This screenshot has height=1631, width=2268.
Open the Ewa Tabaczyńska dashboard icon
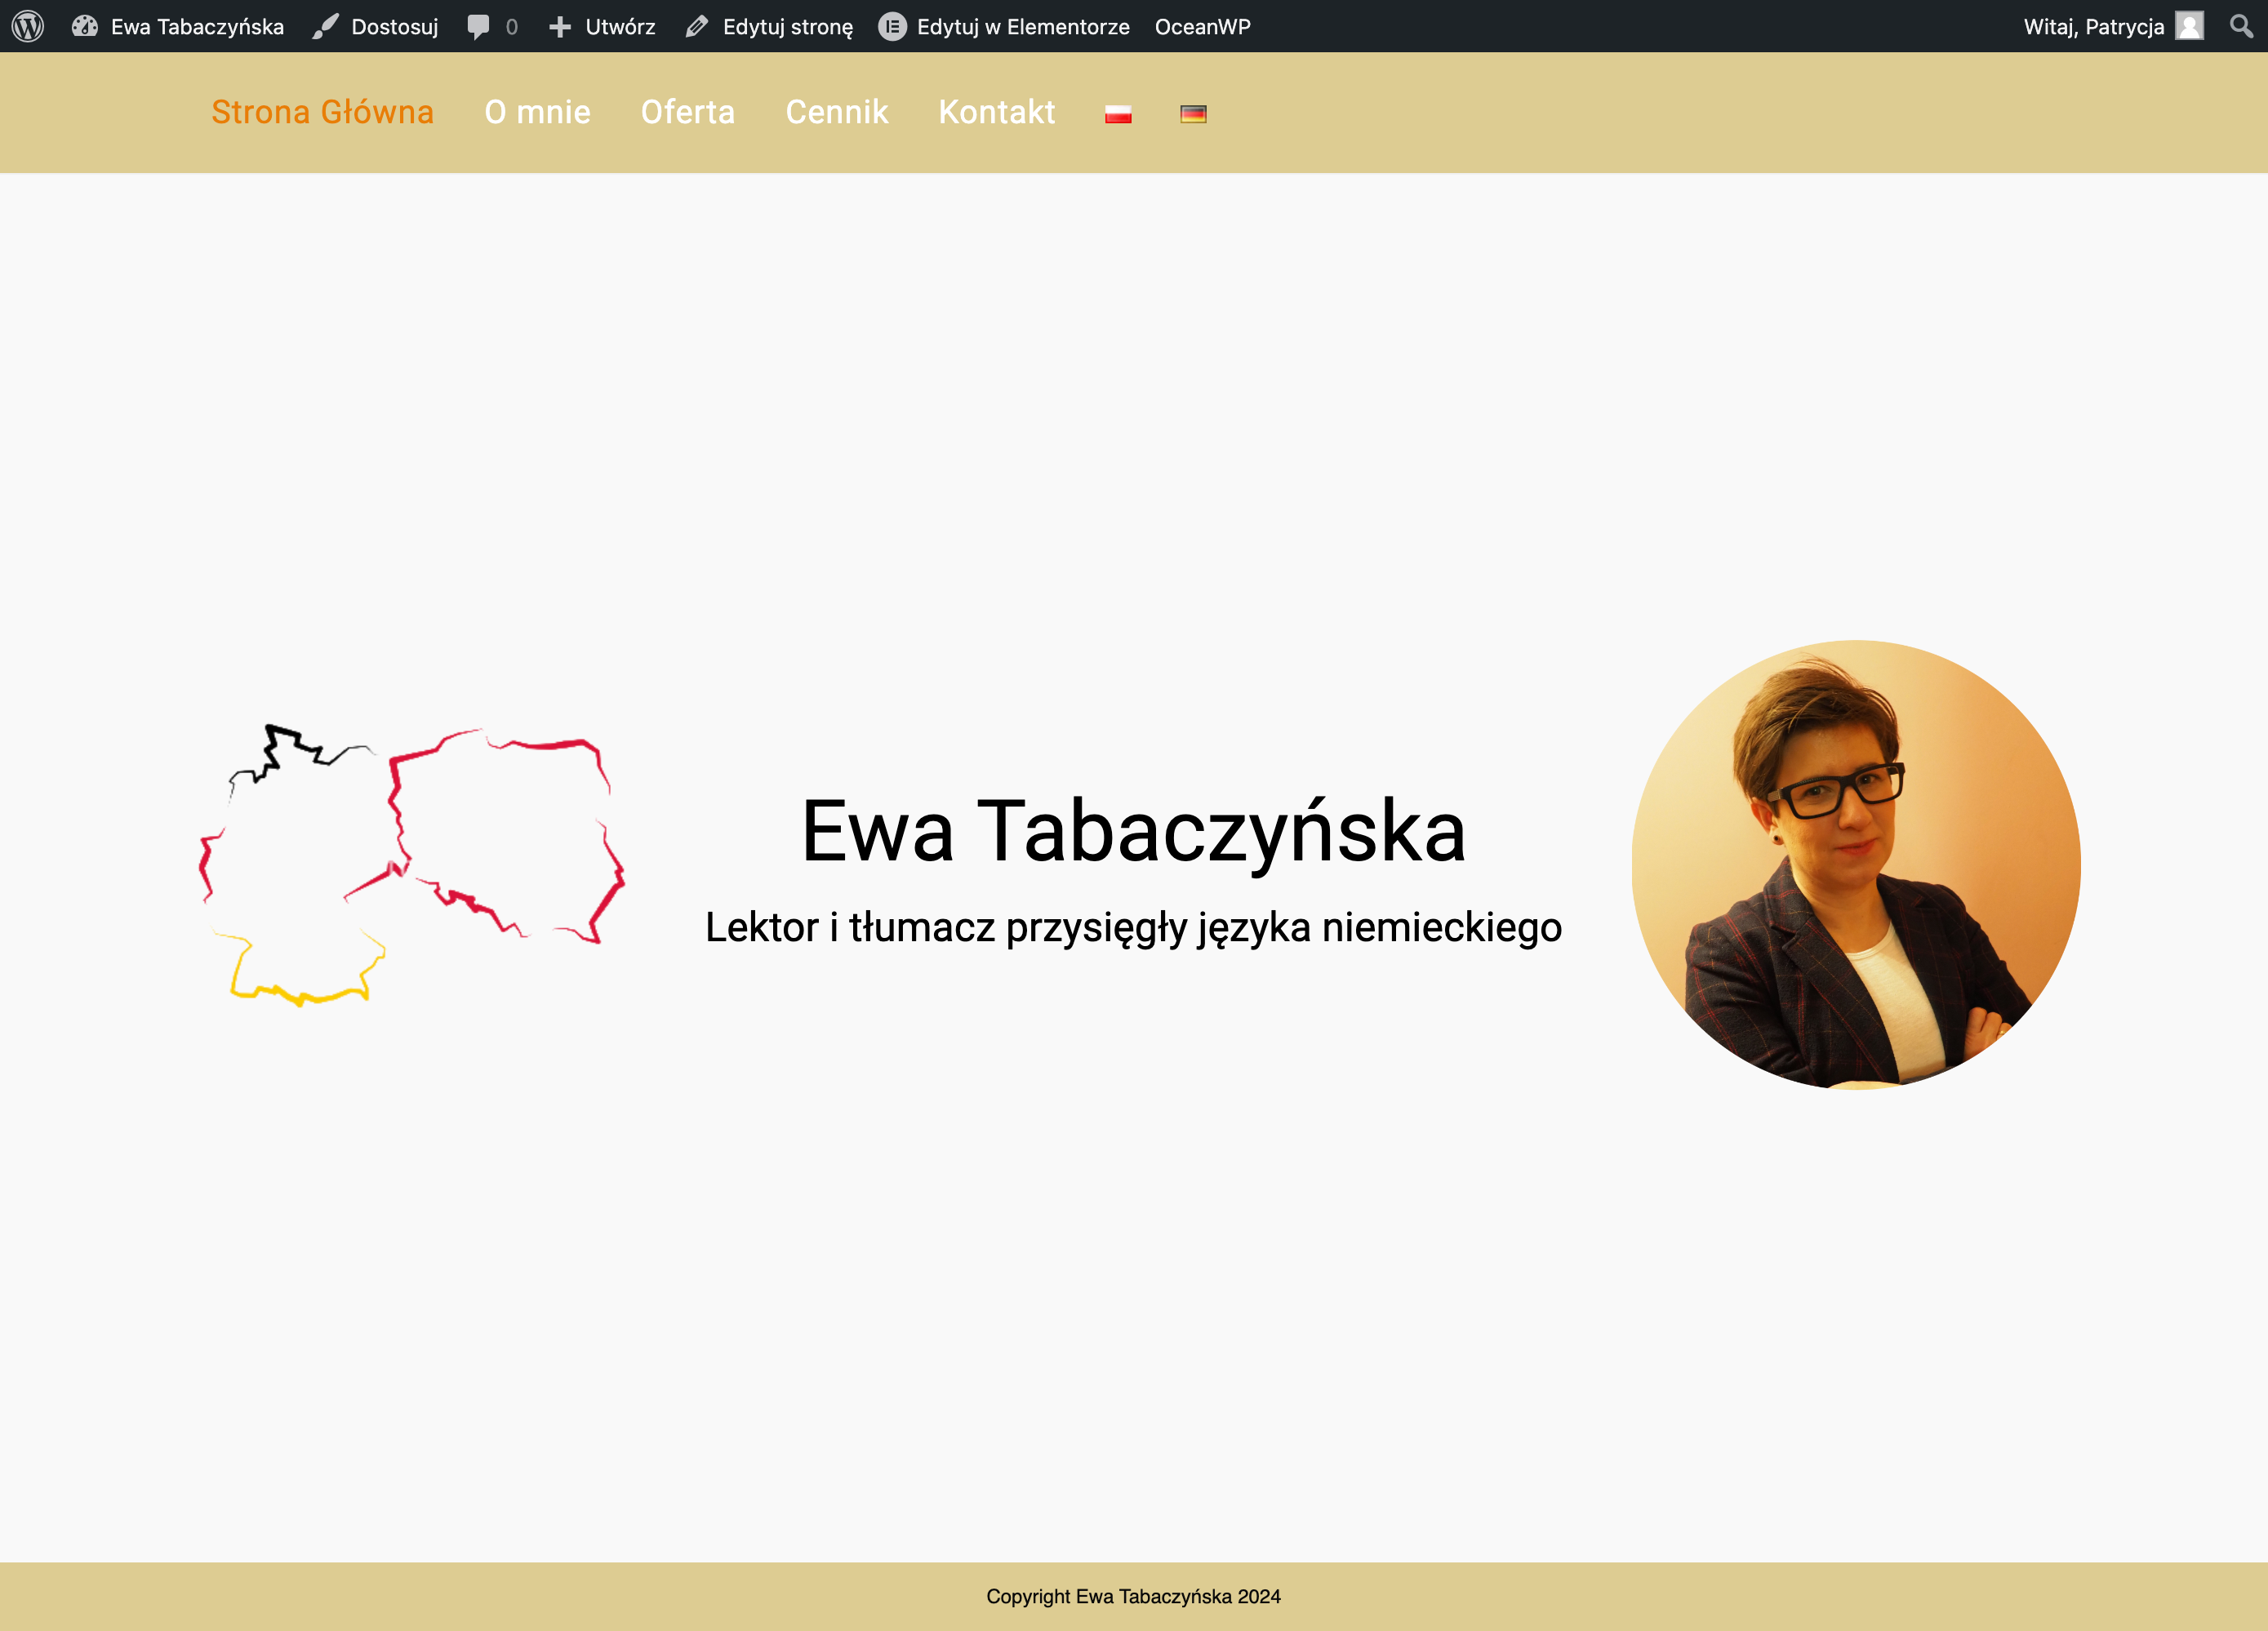point(85,26)
